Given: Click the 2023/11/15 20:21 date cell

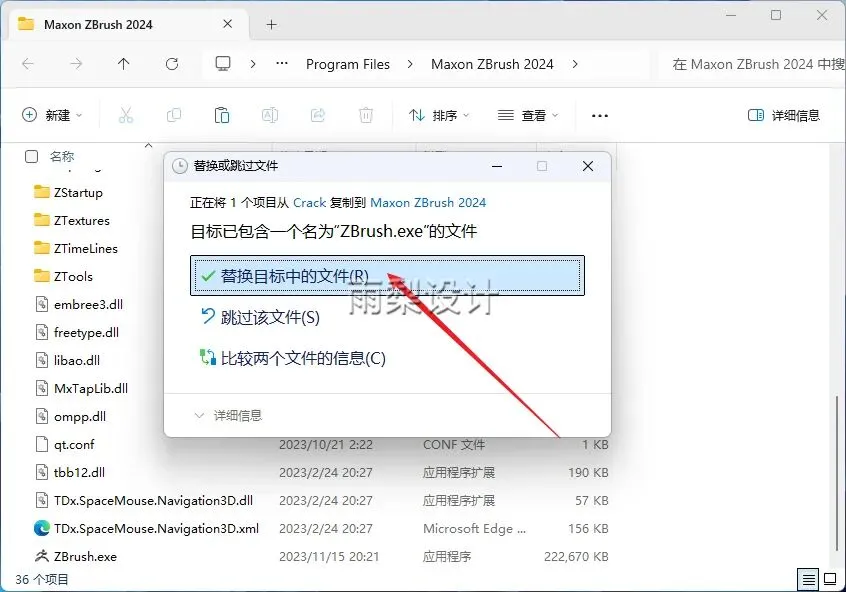Looking at the screenshot, I should point(329,556).
